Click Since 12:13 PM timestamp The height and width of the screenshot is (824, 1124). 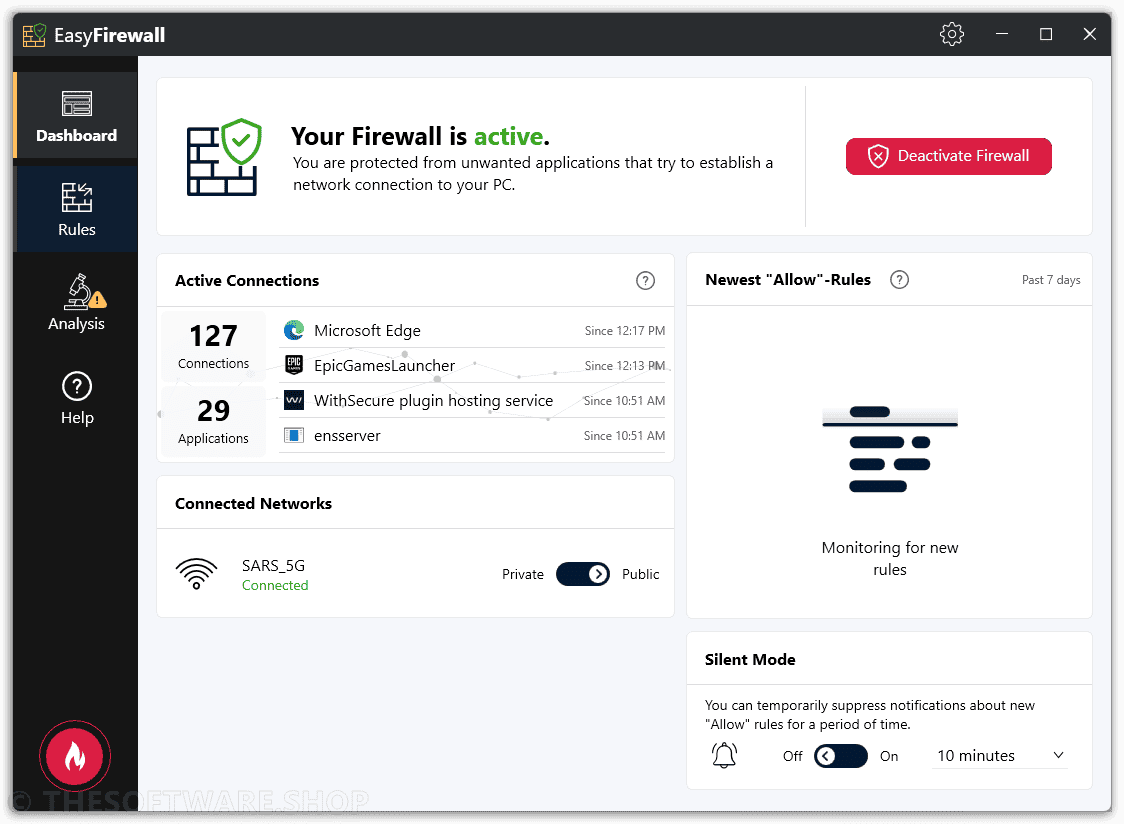(x=624, y=366)
